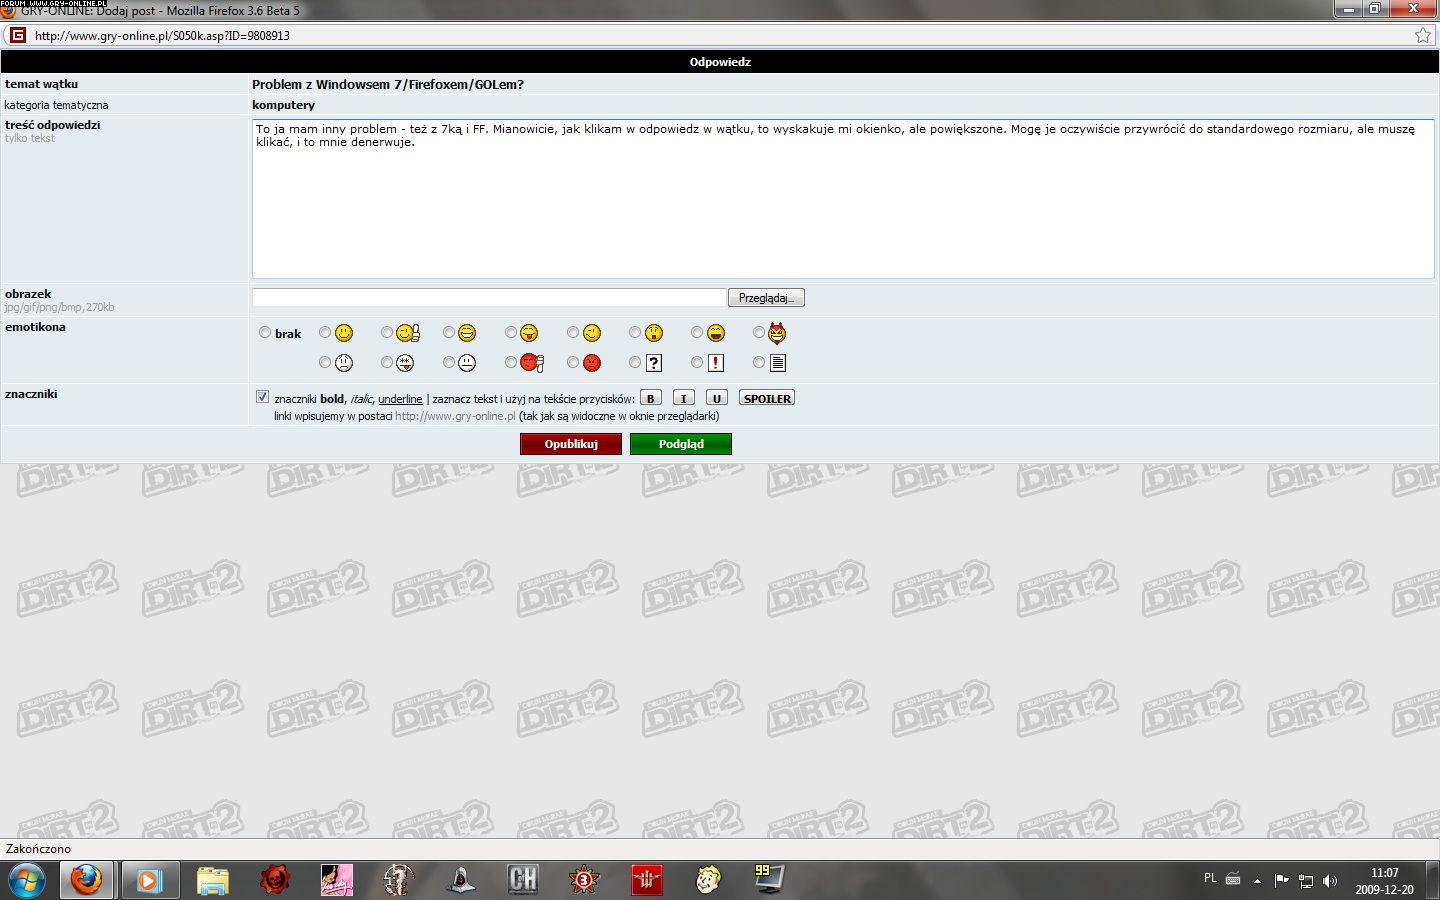This screenshot has width=1440, height=900.
Task: Click the bold 'B' formatting button
Action: (x=650, y=398)
